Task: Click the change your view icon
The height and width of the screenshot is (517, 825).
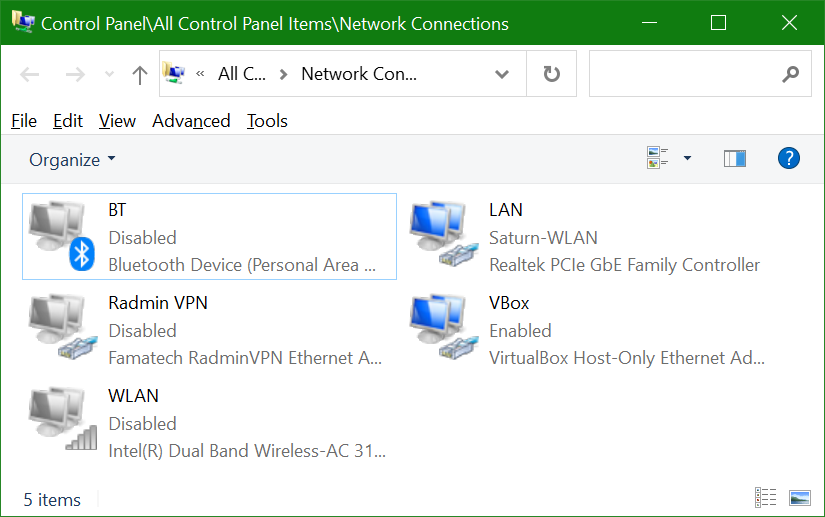Action: click(657, 158)
